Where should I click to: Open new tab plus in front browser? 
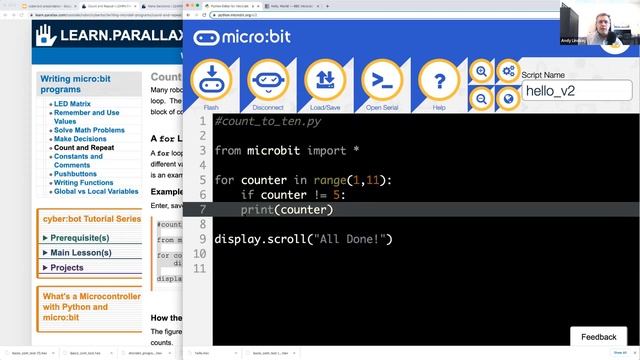point(327,6)
